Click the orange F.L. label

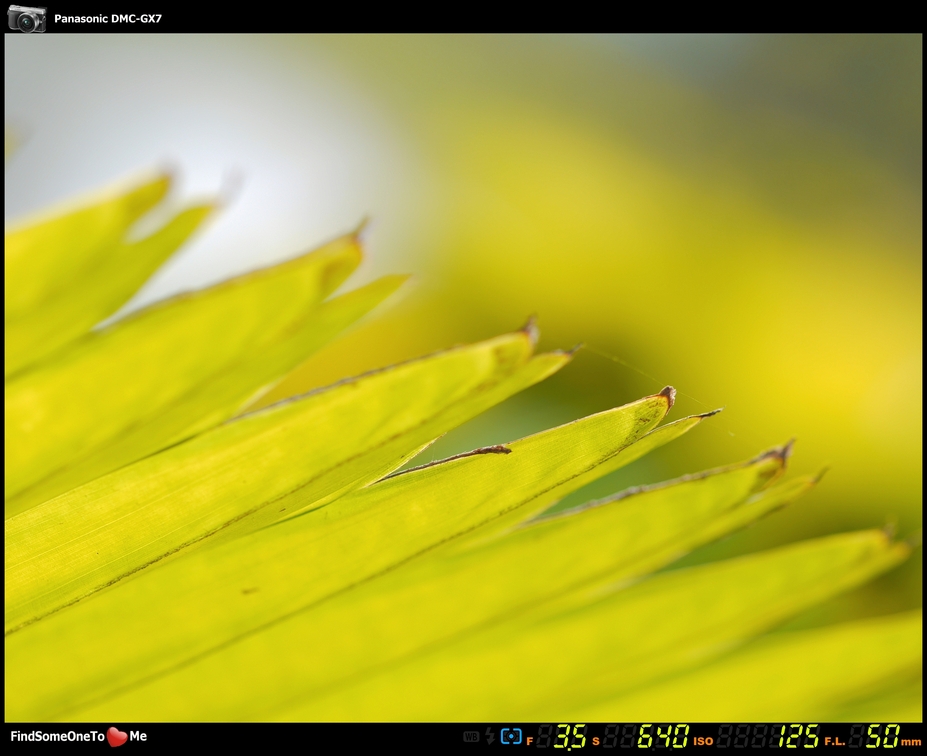[834, 741]
